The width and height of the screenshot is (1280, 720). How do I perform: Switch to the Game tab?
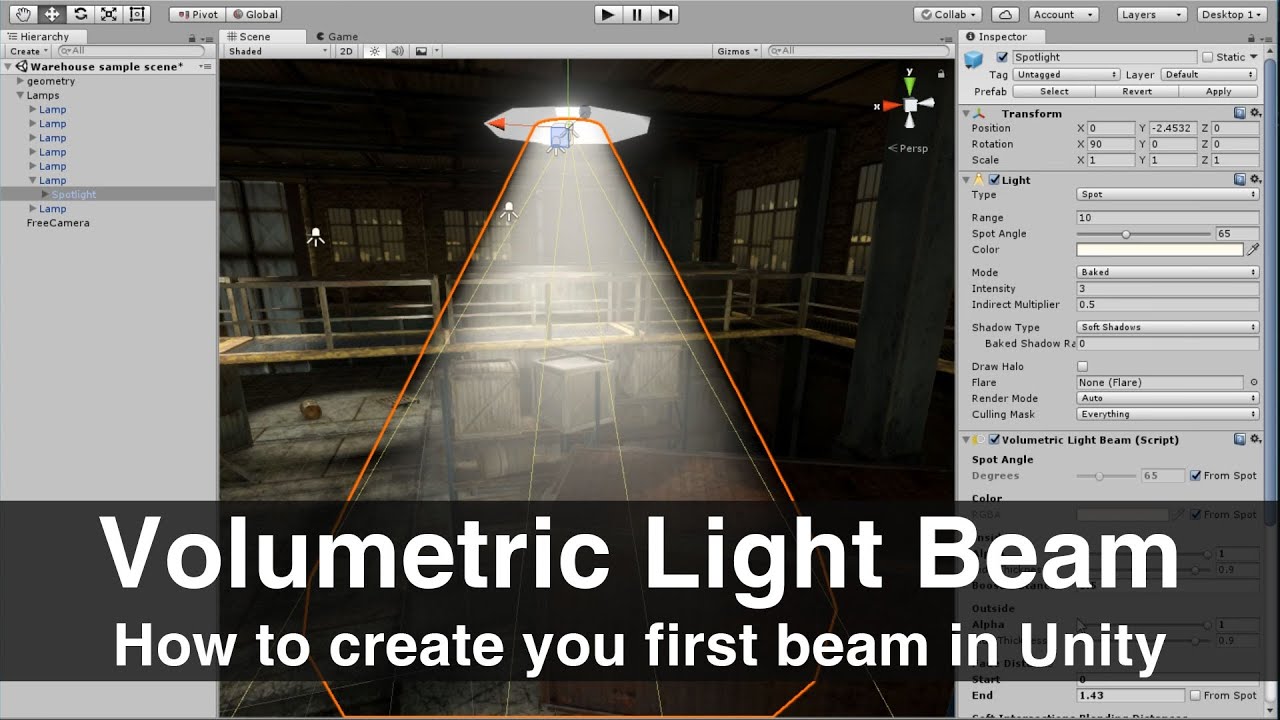point(337,37)
